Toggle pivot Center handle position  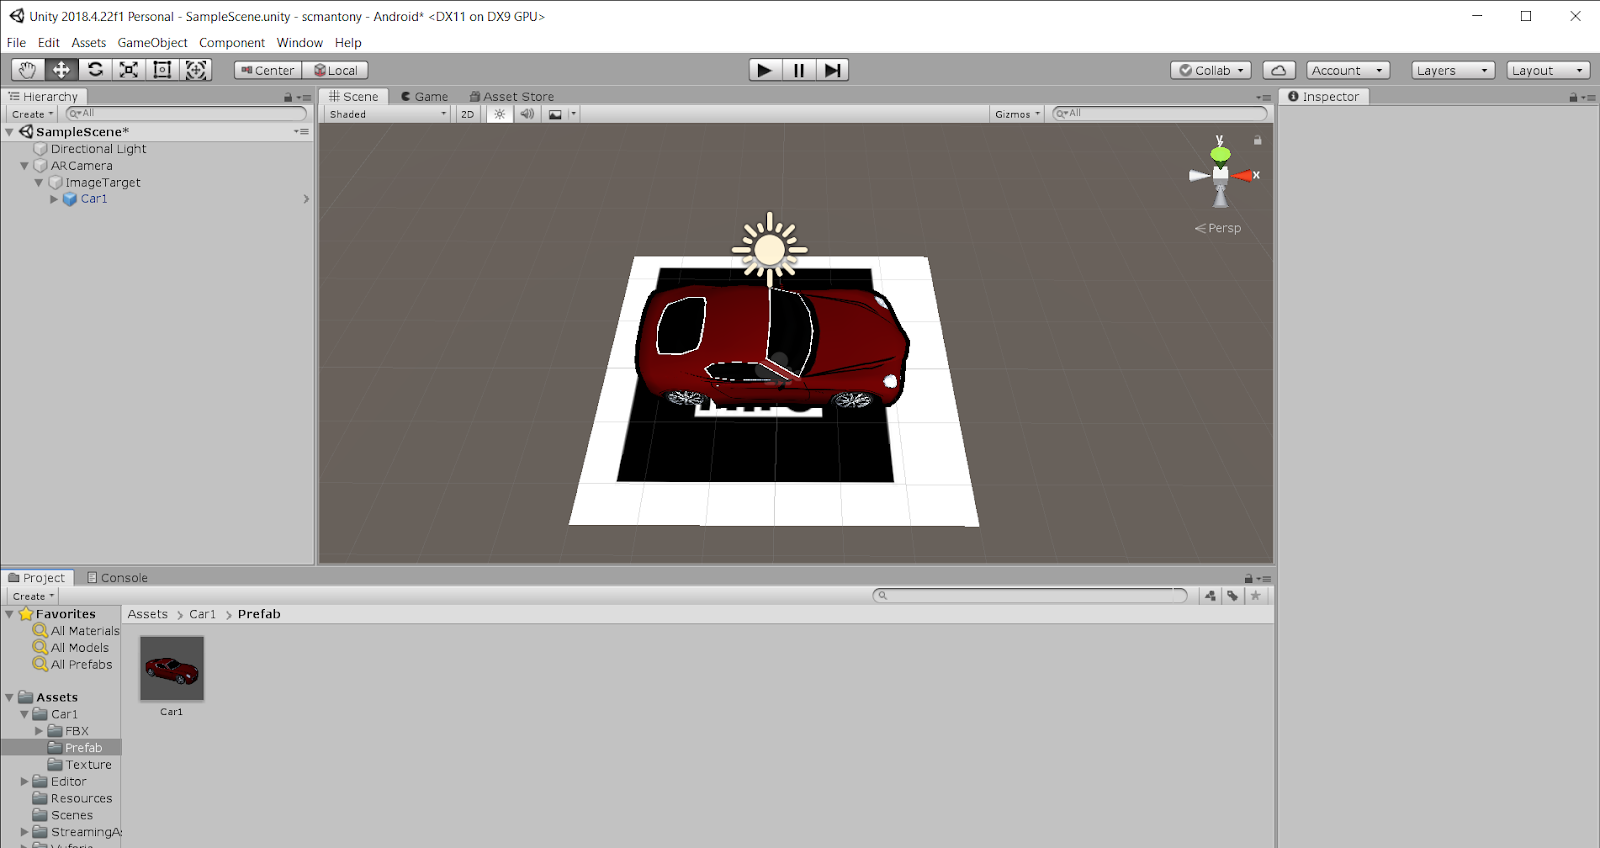(268, 70)
